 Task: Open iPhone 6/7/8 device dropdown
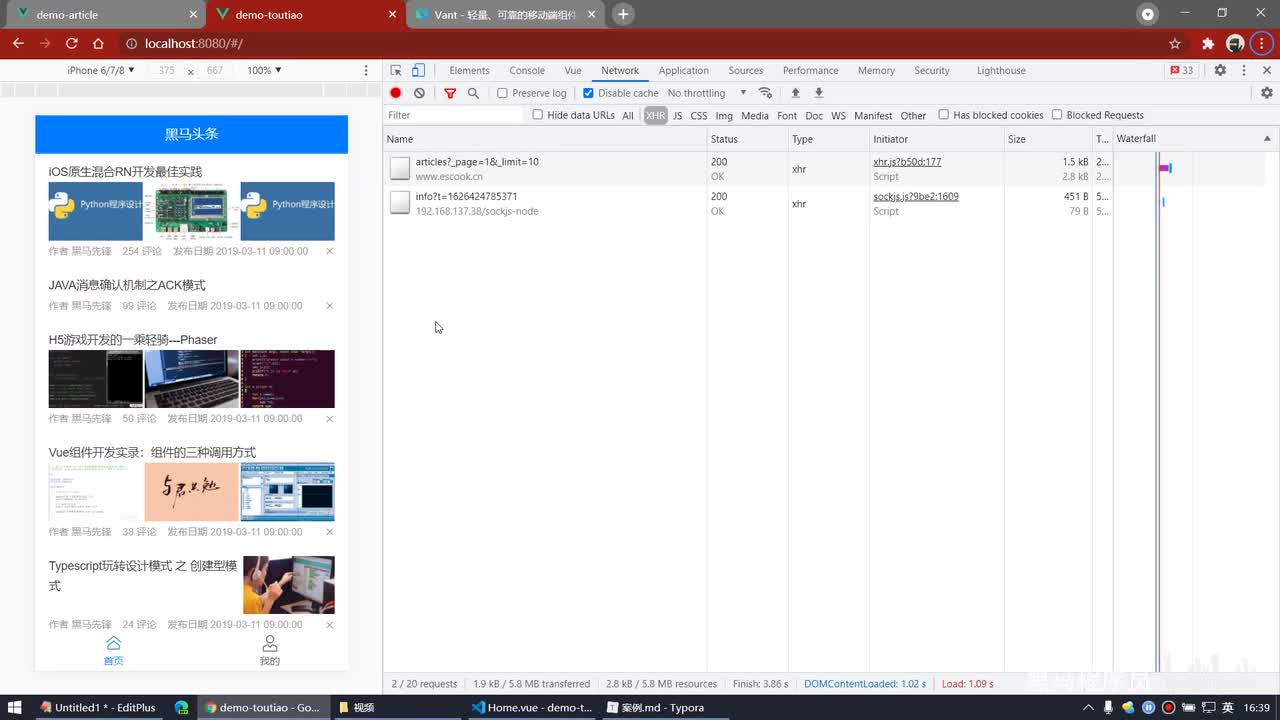coord(100,70)
